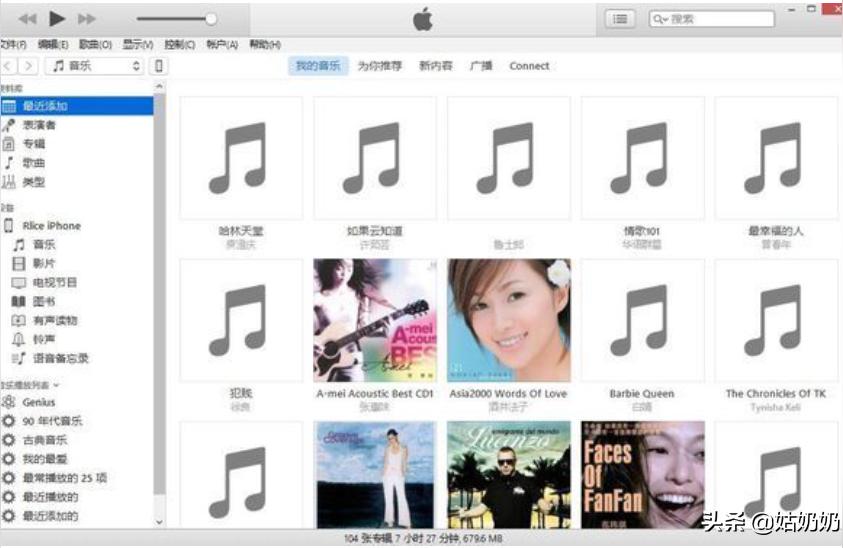Open the 编辑(E) menu
Screen dimensions: 843x548
[x=53, y=45]
